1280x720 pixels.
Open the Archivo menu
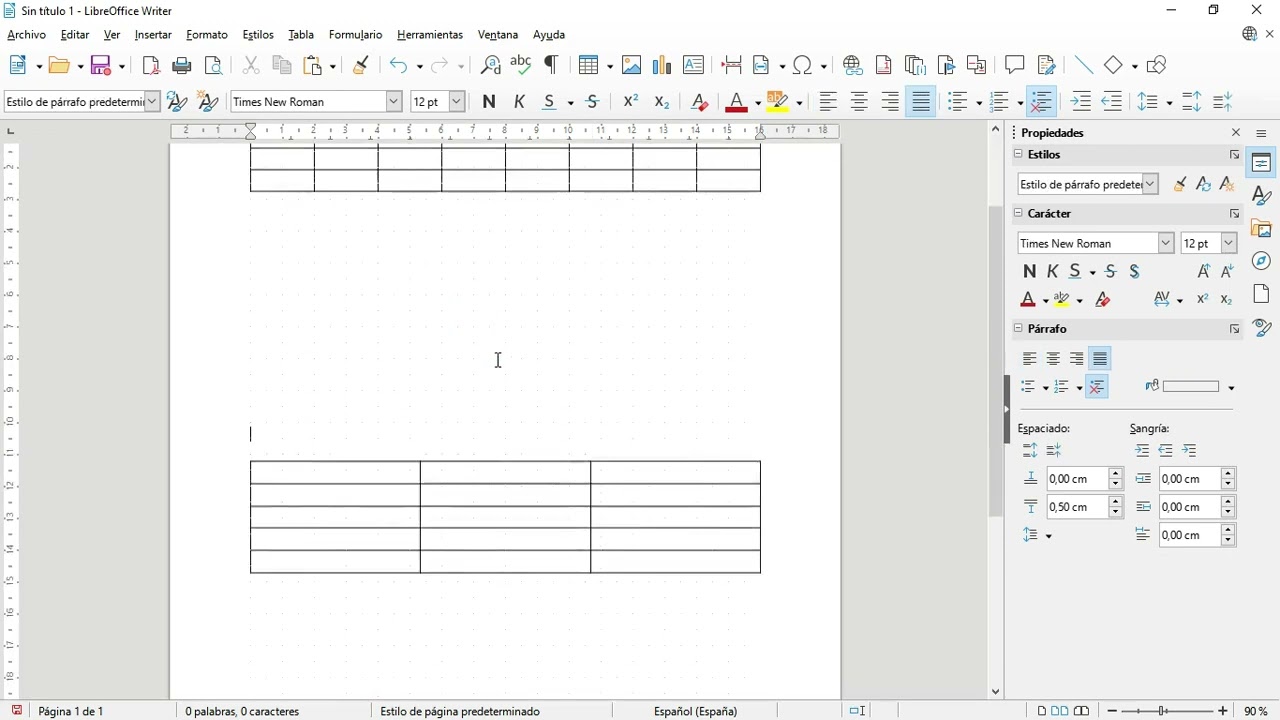[x=26, y=35]
